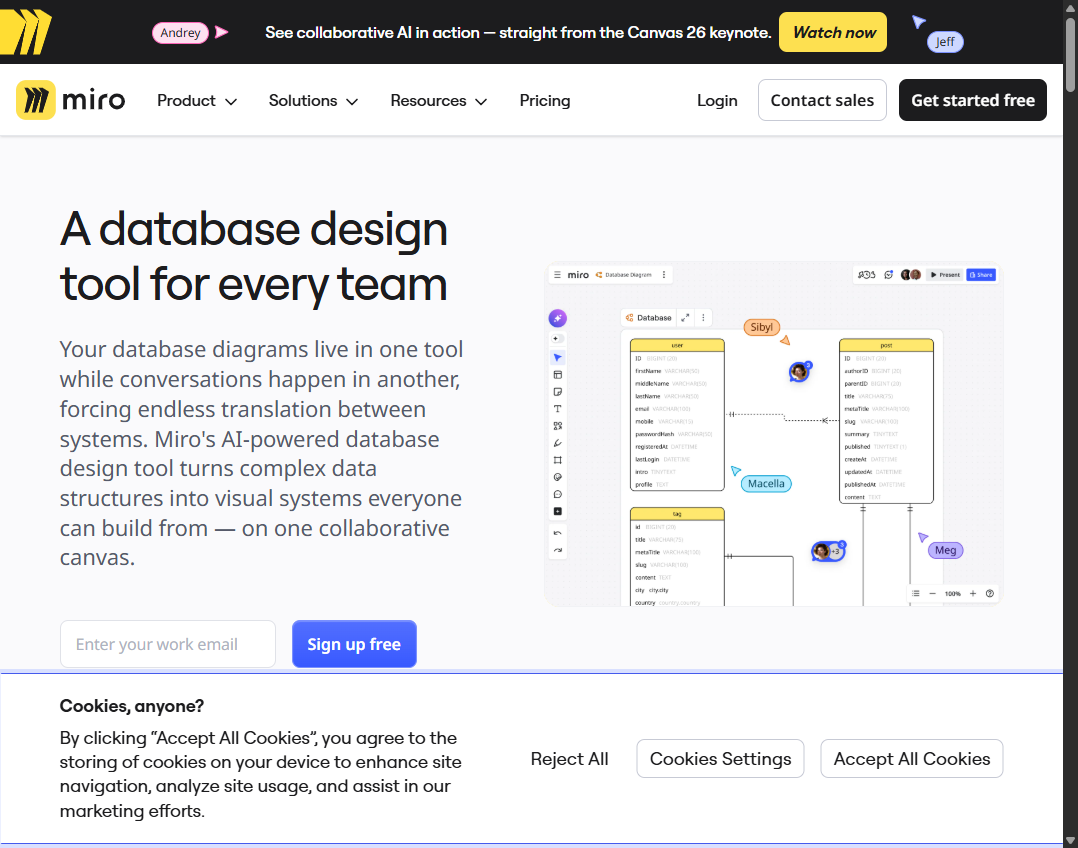Select the sticky note tool in the canvas toolbar
The image size is (1078, 848).
pyautogui.click(x=558, y=392)
